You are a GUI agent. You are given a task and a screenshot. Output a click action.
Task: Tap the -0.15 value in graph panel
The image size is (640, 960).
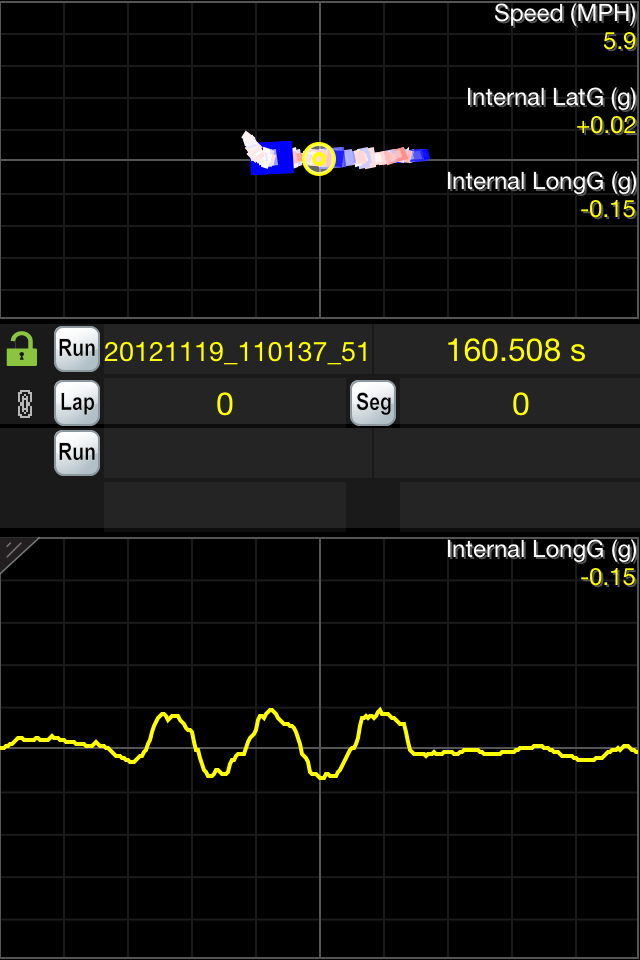(x=608, y=577)
